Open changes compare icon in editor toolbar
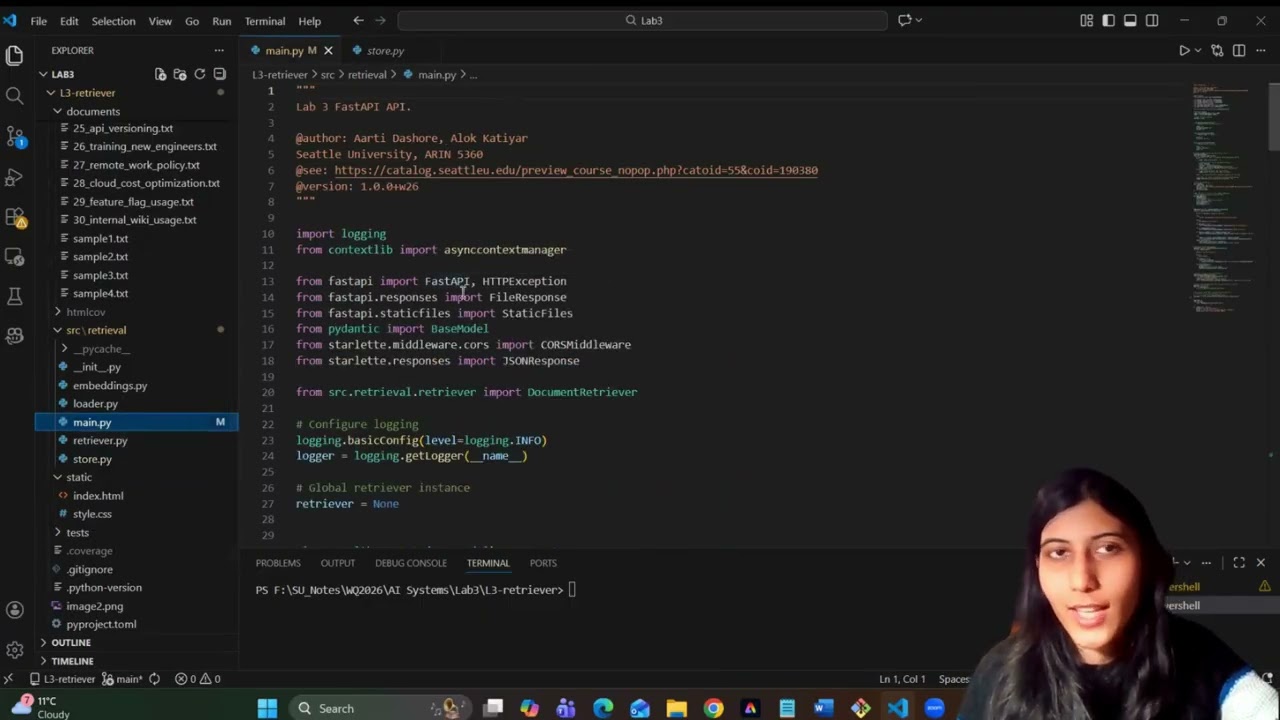Viewport: 1280px width, 720px height. [x=1217, y=50]
